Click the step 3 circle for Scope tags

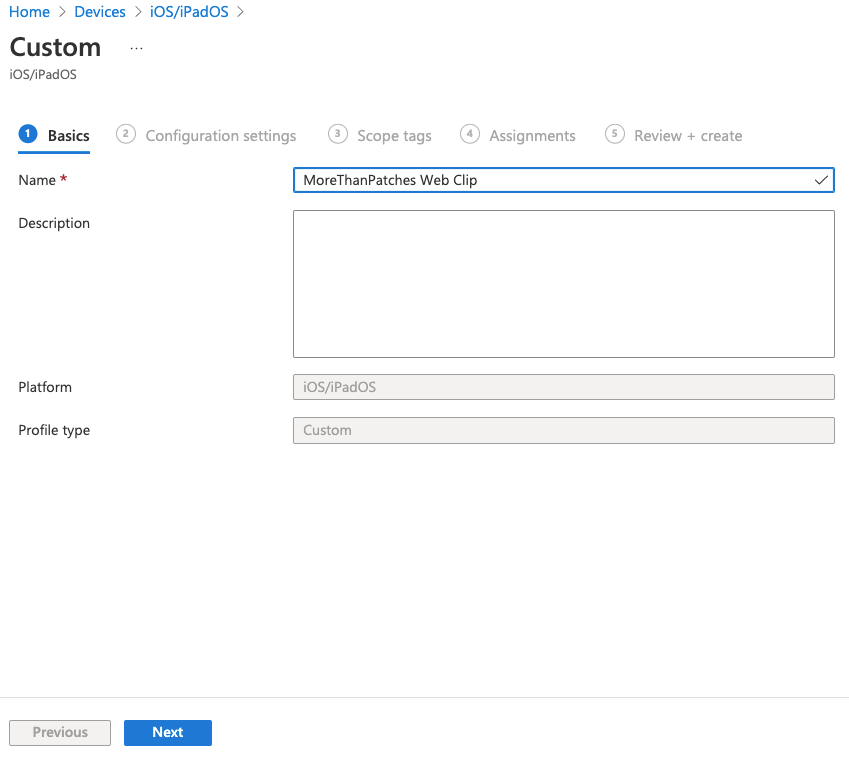(337, 133)
